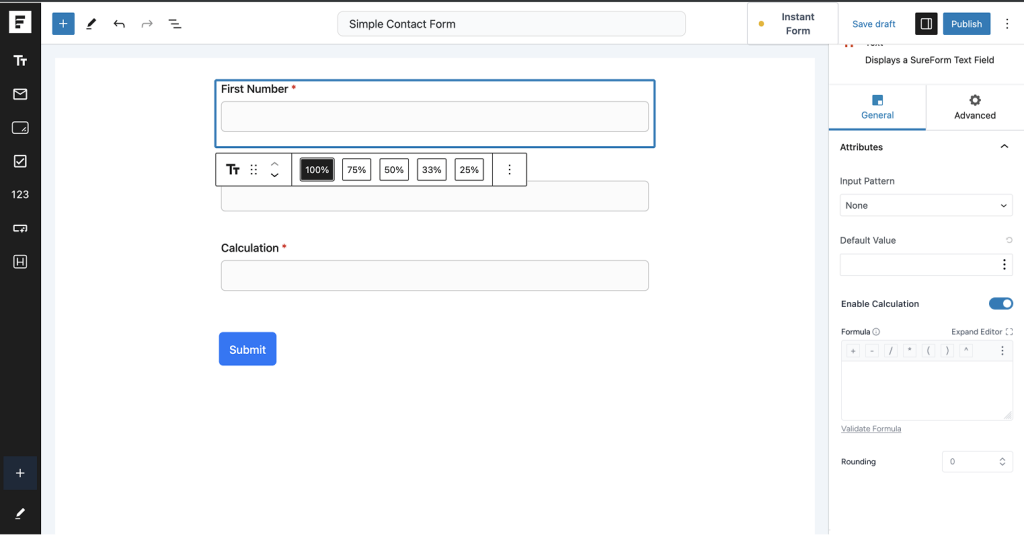This screenshot has height=535, width=1024.
Task: Click the block inserter plus icon
Action: [x=63, y=24]
